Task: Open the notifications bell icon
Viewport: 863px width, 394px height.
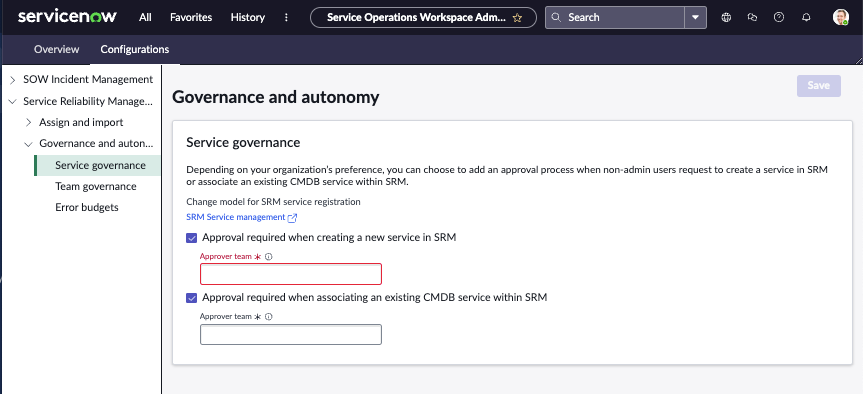Action: [x=806, y=18]
